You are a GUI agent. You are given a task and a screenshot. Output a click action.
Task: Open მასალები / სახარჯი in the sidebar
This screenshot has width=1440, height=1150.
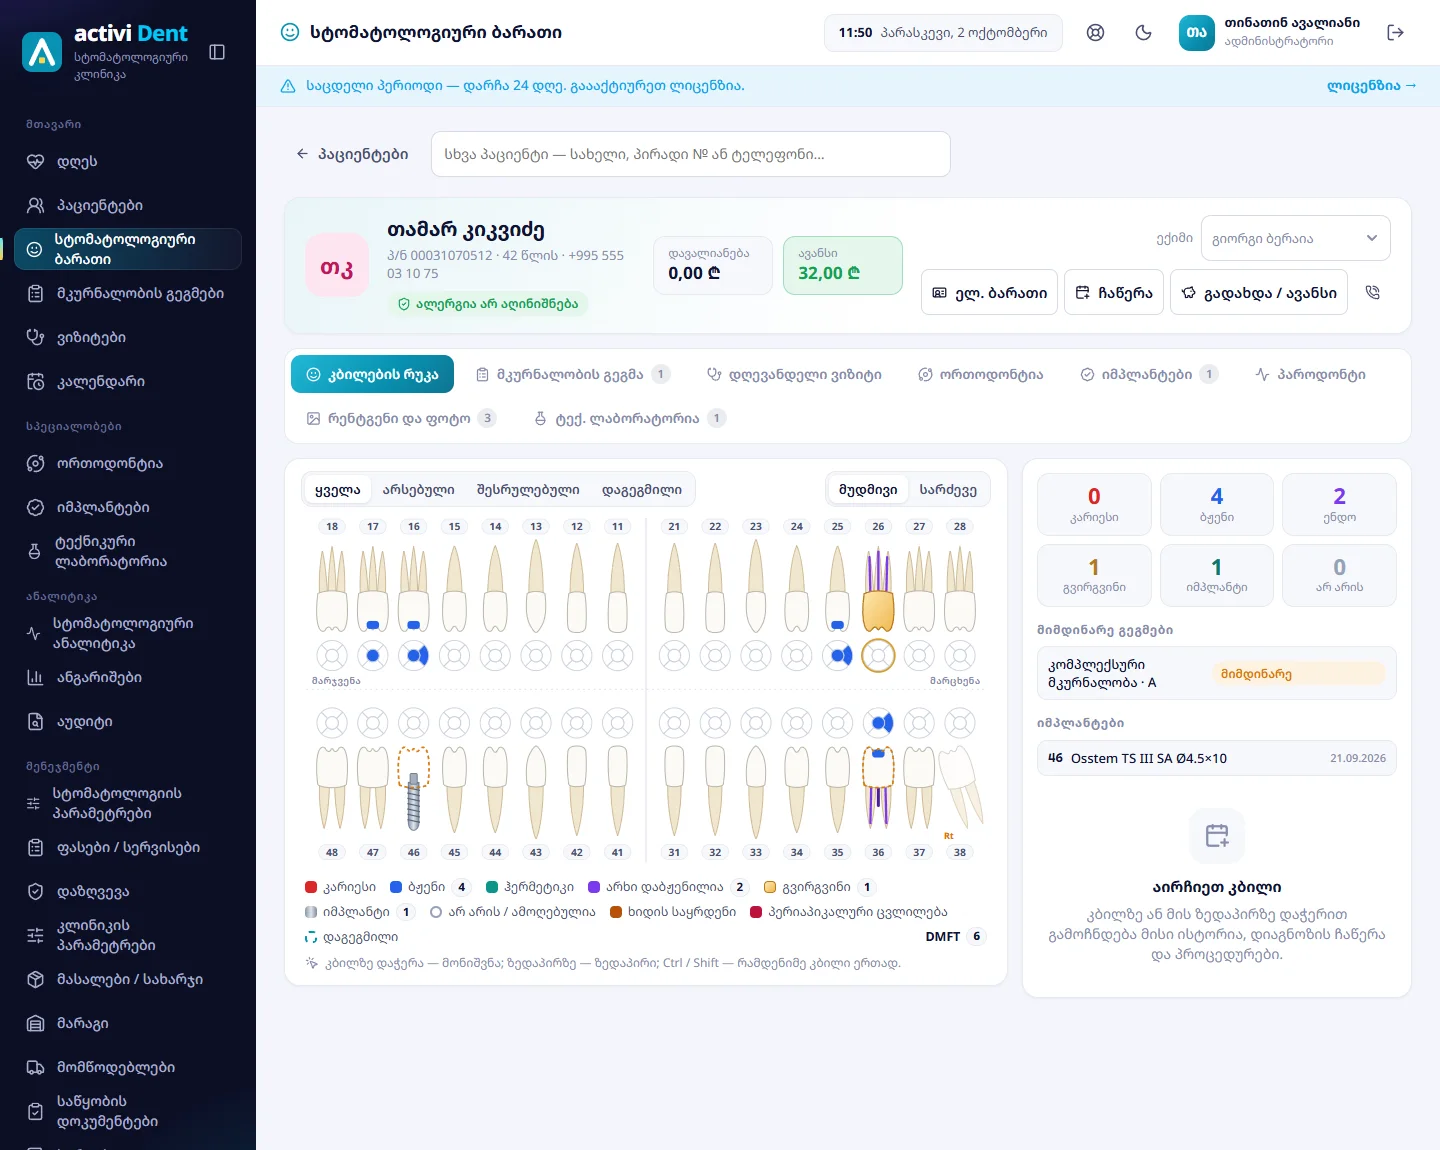click(128, 979)
